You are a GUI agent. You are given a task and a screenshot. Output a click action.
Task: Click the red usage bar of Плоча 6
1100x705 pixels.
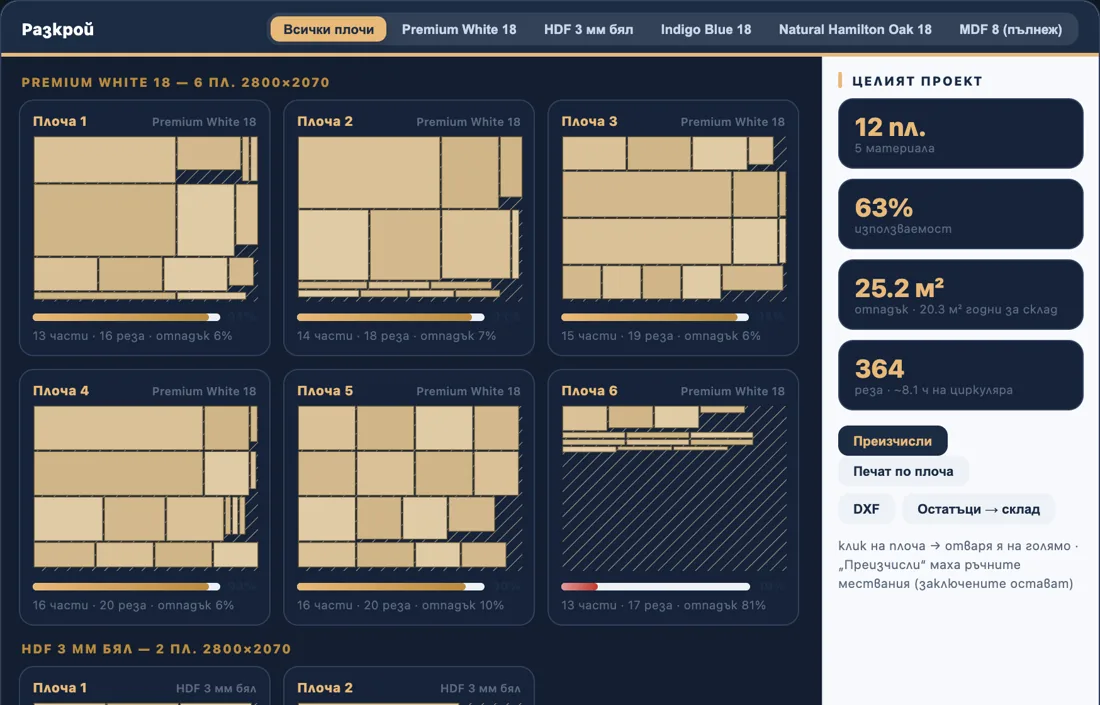(x=655, y=586)
